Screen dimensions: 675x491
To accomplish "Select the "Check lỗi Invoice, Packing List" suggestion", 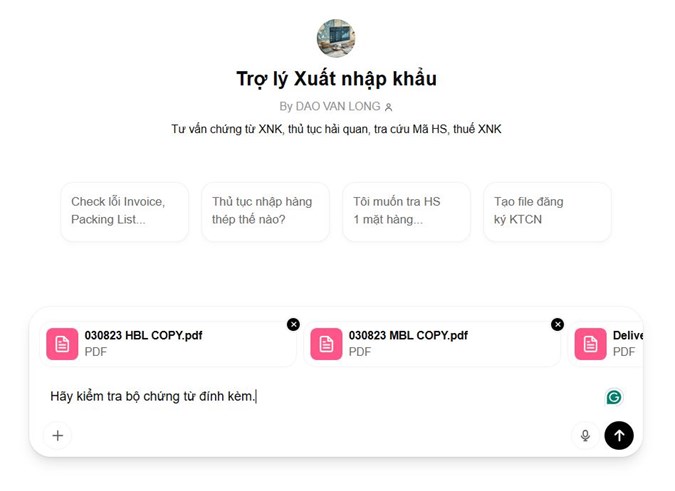I will tap(124, 211).
